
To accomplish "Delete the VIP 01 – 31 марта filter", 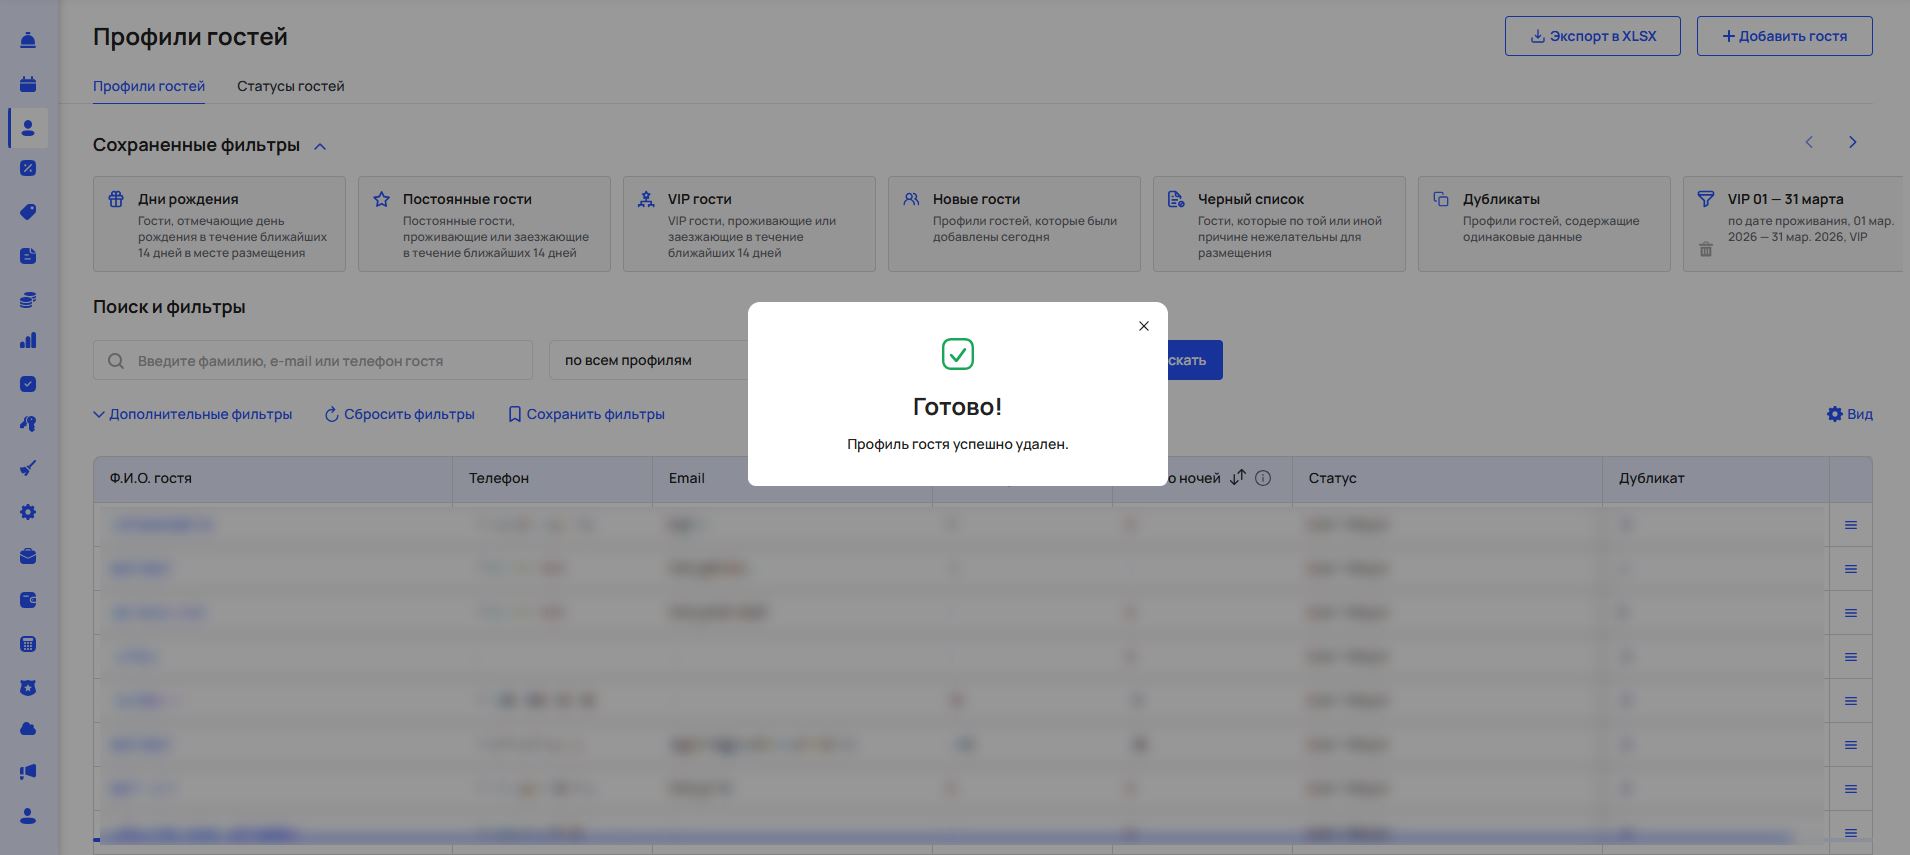I will pyautogui.click(x=1706, y=249).
